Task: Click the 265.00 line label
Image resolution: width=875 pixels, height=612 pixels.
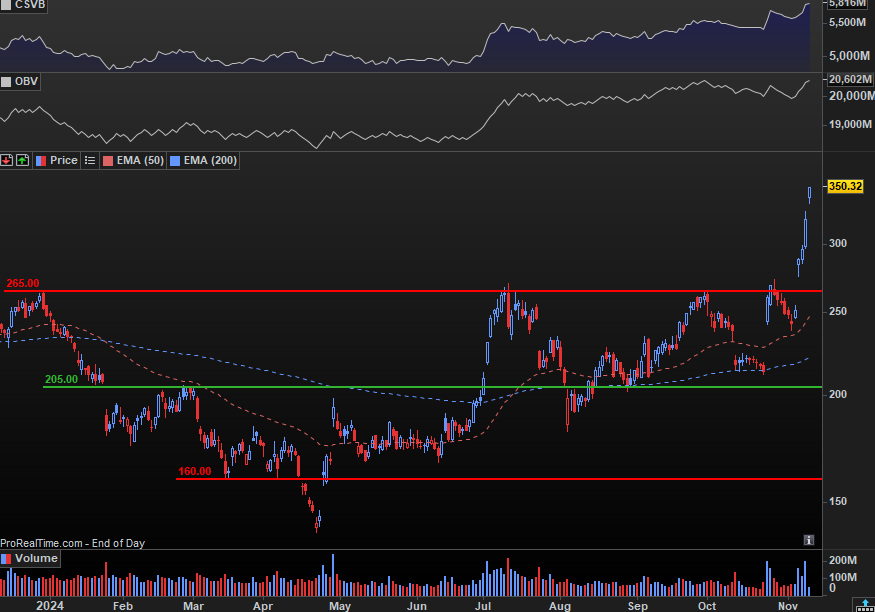Action: (x=23, y=283)
